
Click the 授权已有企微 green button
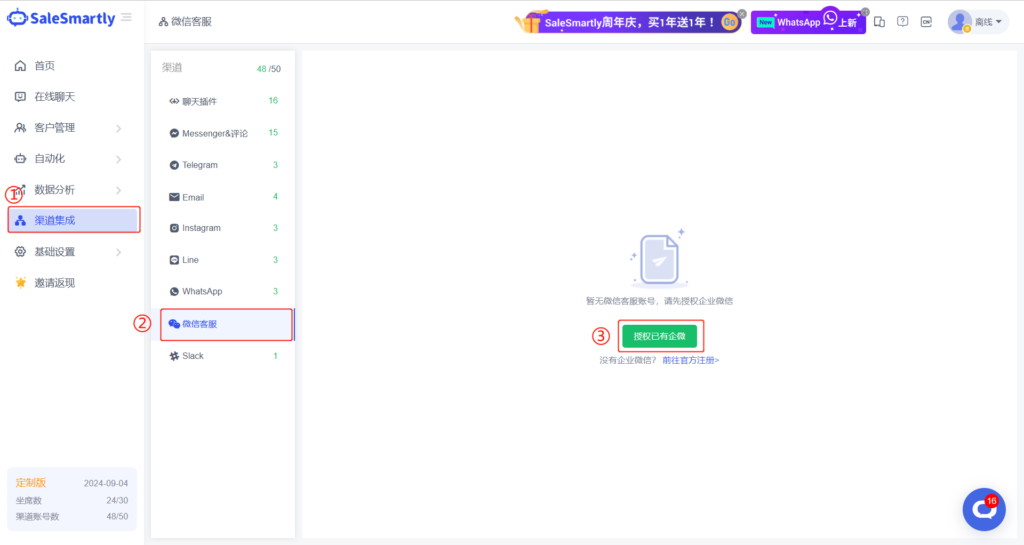coord(660,336)
